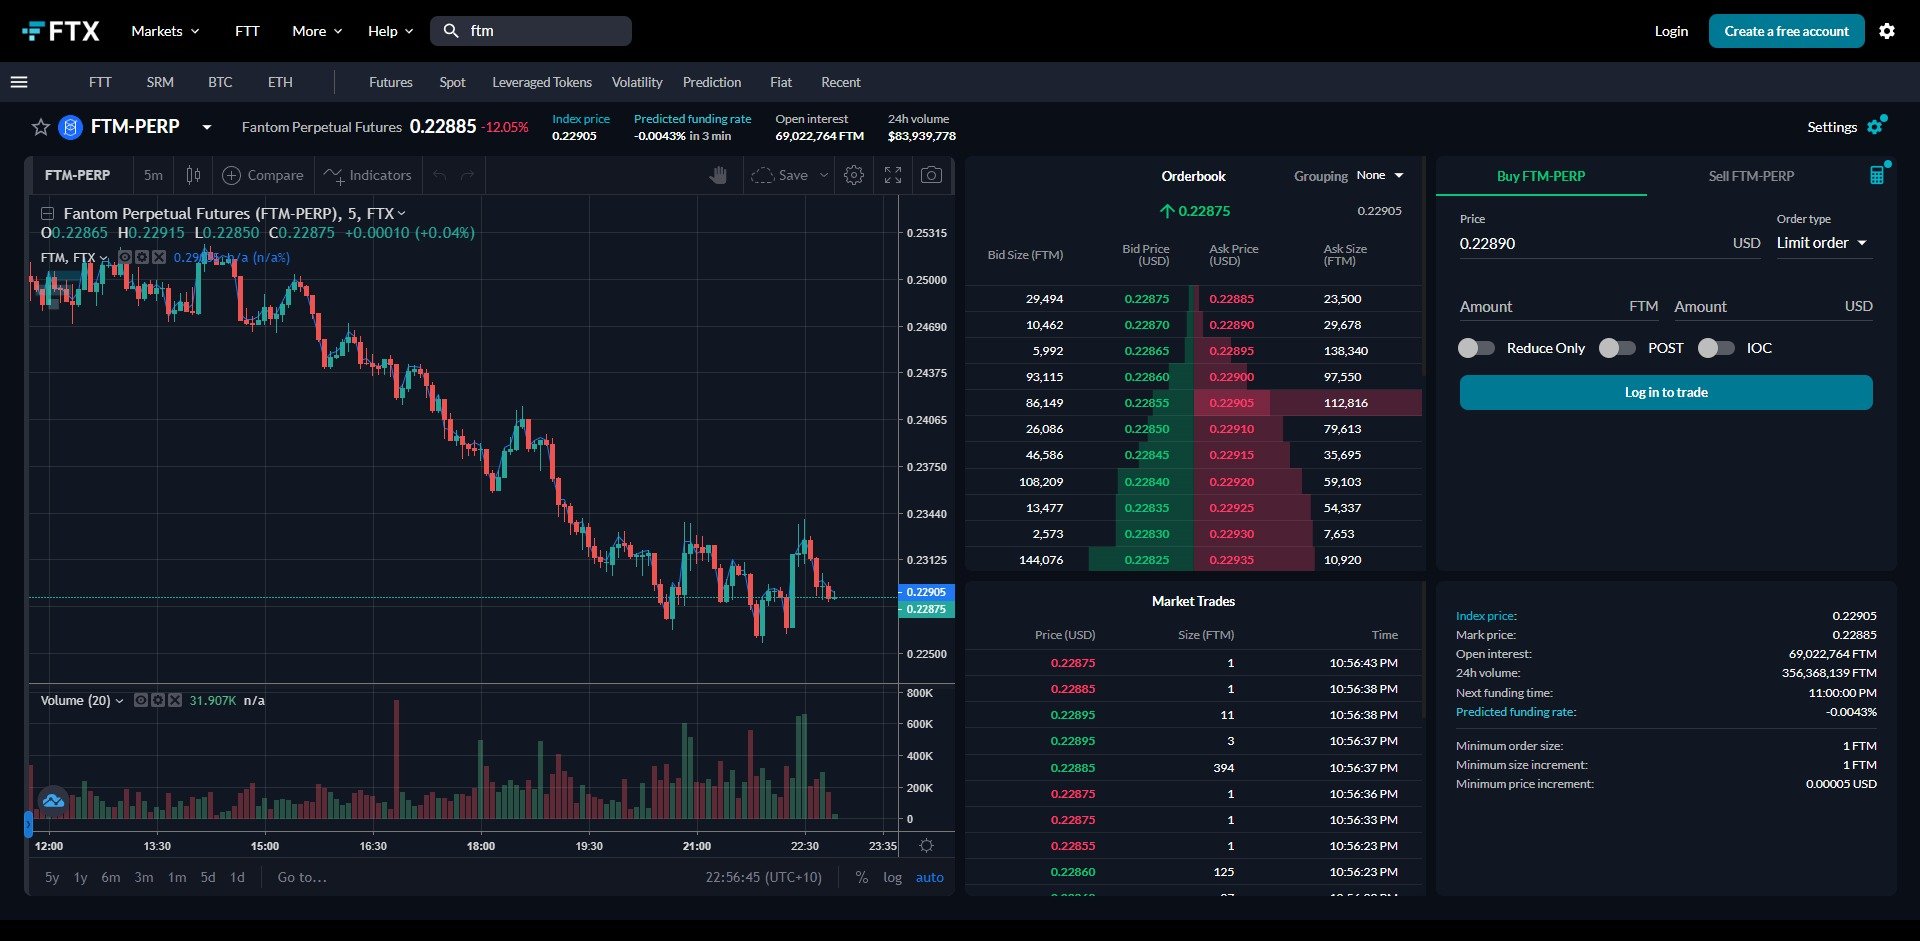The image size is (1920, 941).
Task: Switch to the Sell FTM-PERP tab
Action: pos(1751,176)
